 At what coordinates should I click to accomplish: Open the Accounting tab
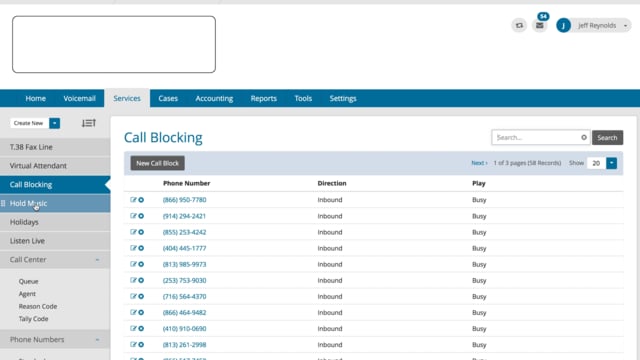214,98
